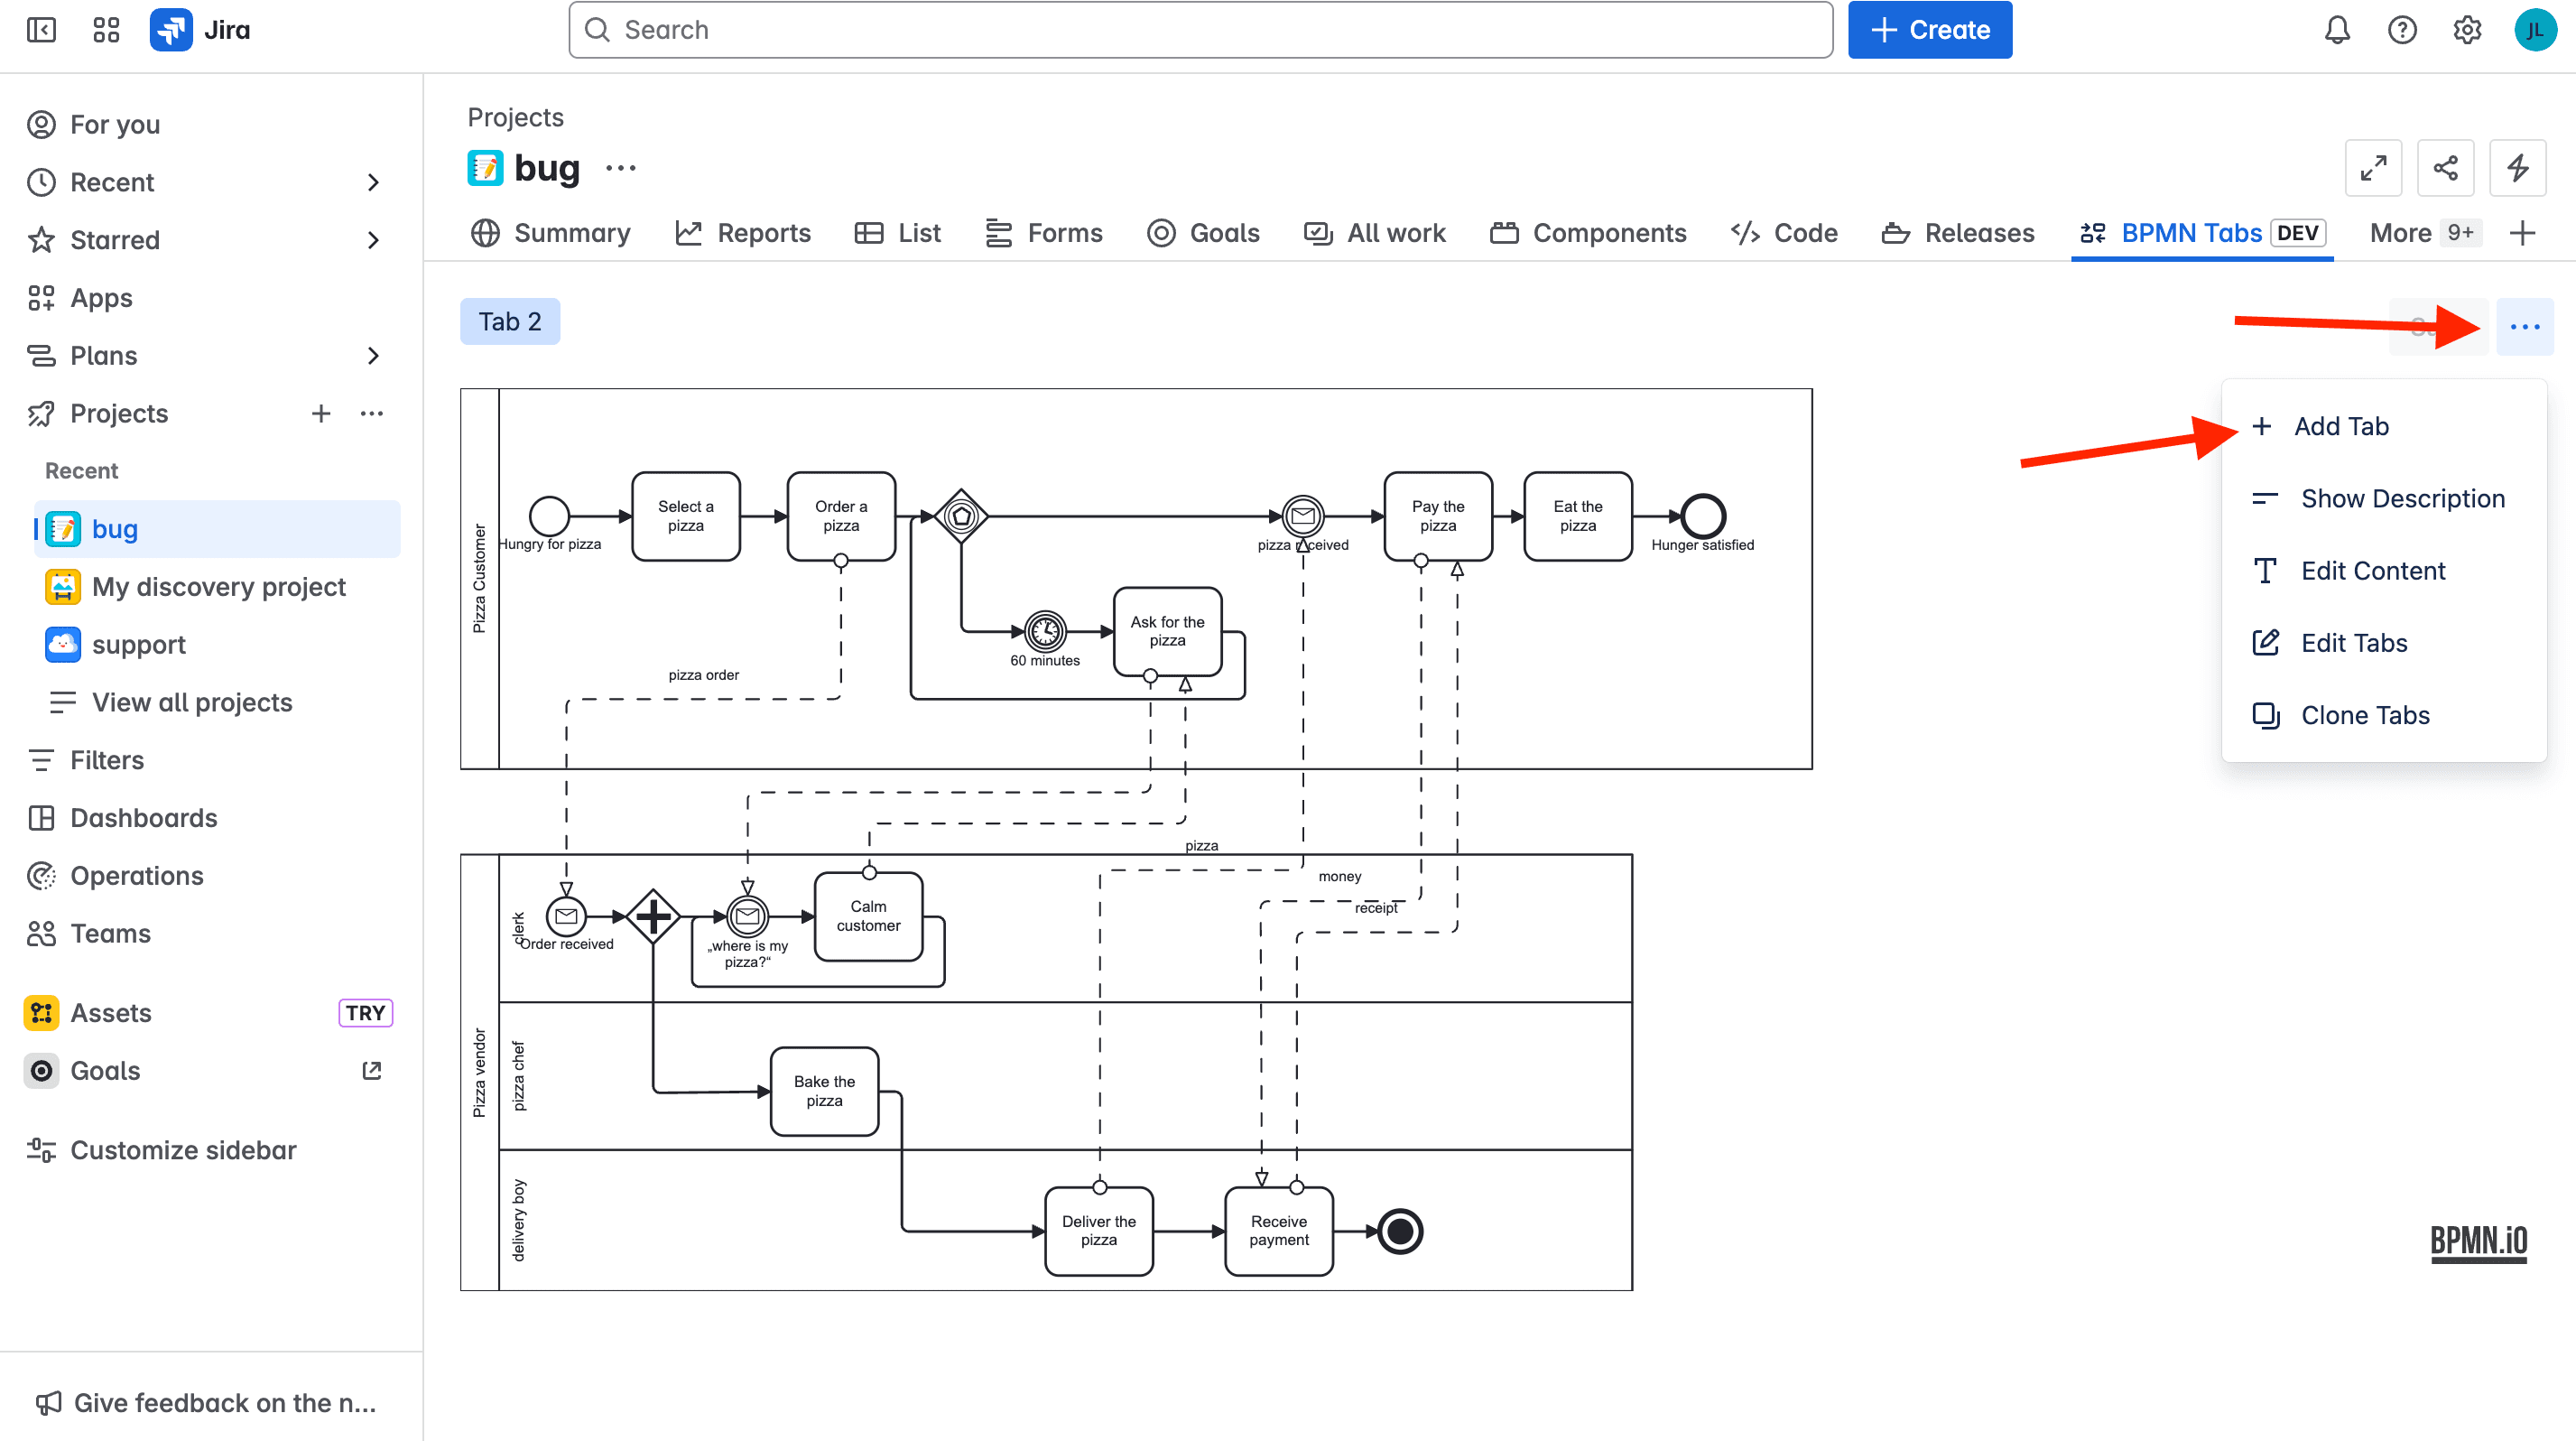Select the Deliver the pizza task

click(1099, 1231)
